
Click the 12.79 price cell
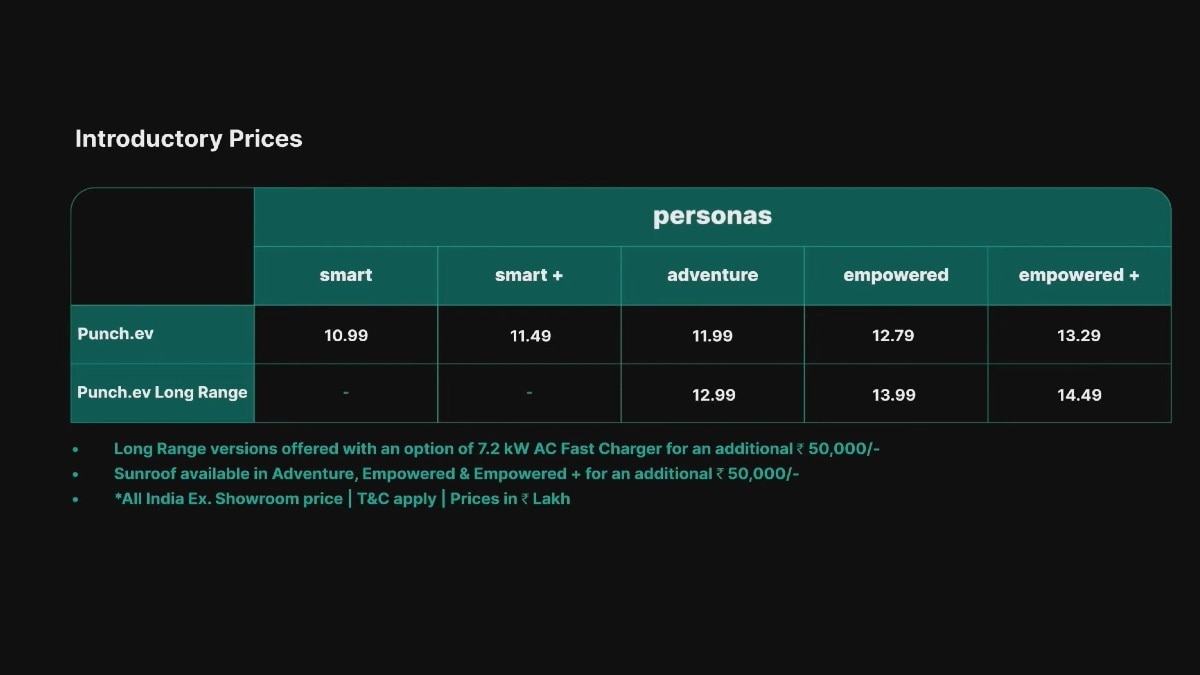pos(893,335)
